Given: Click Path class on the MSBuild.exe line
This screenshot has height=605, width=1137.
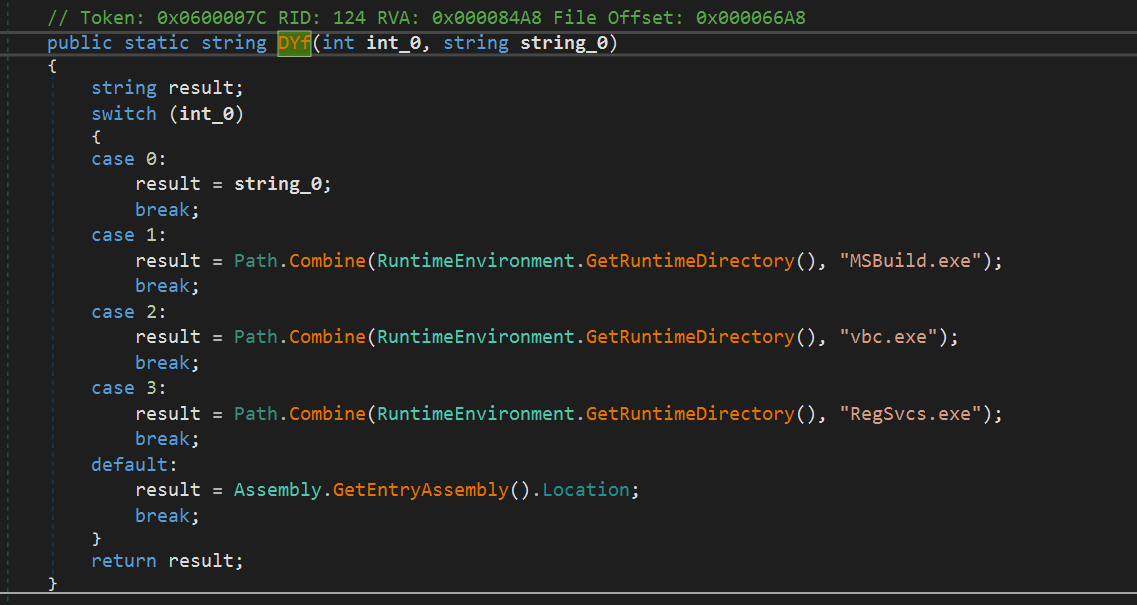Looking at the screenshot, I should (x=256, y=260).
